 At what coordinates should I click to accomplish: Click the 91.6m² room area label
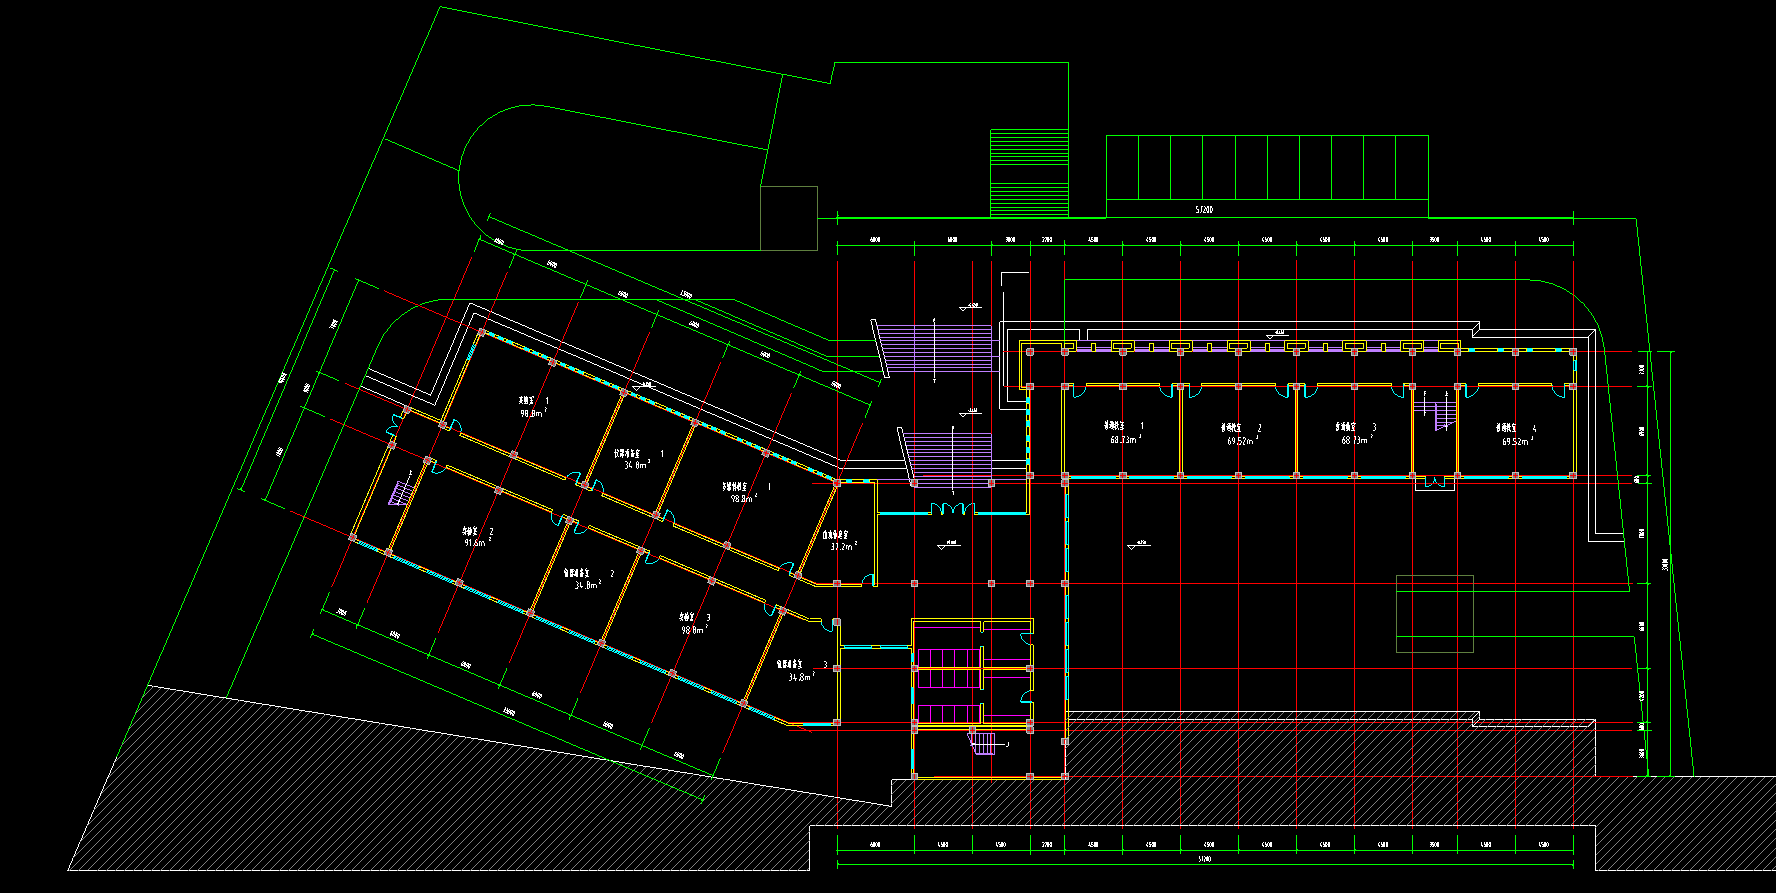pos(477,543)
